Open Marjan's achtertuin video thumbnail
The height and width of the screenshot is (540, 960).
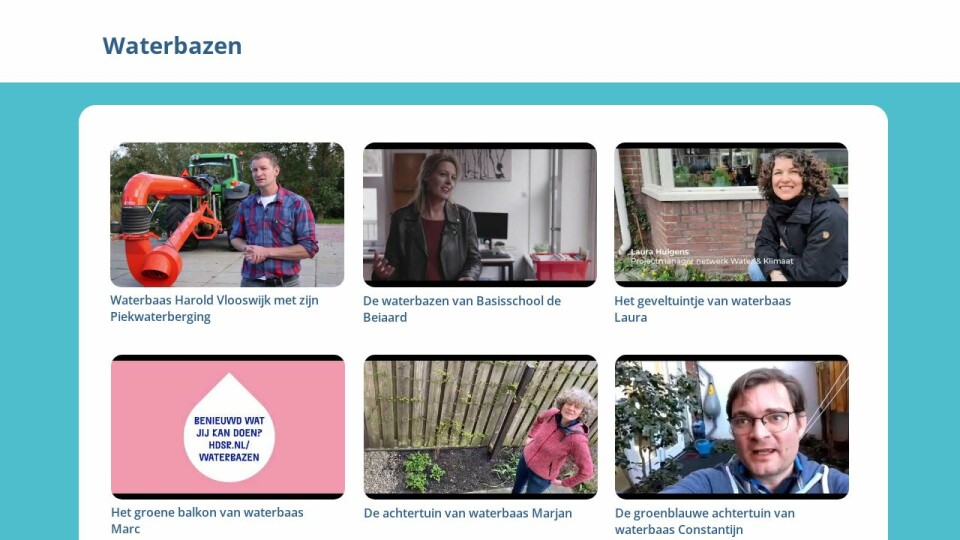coord(481,427)
